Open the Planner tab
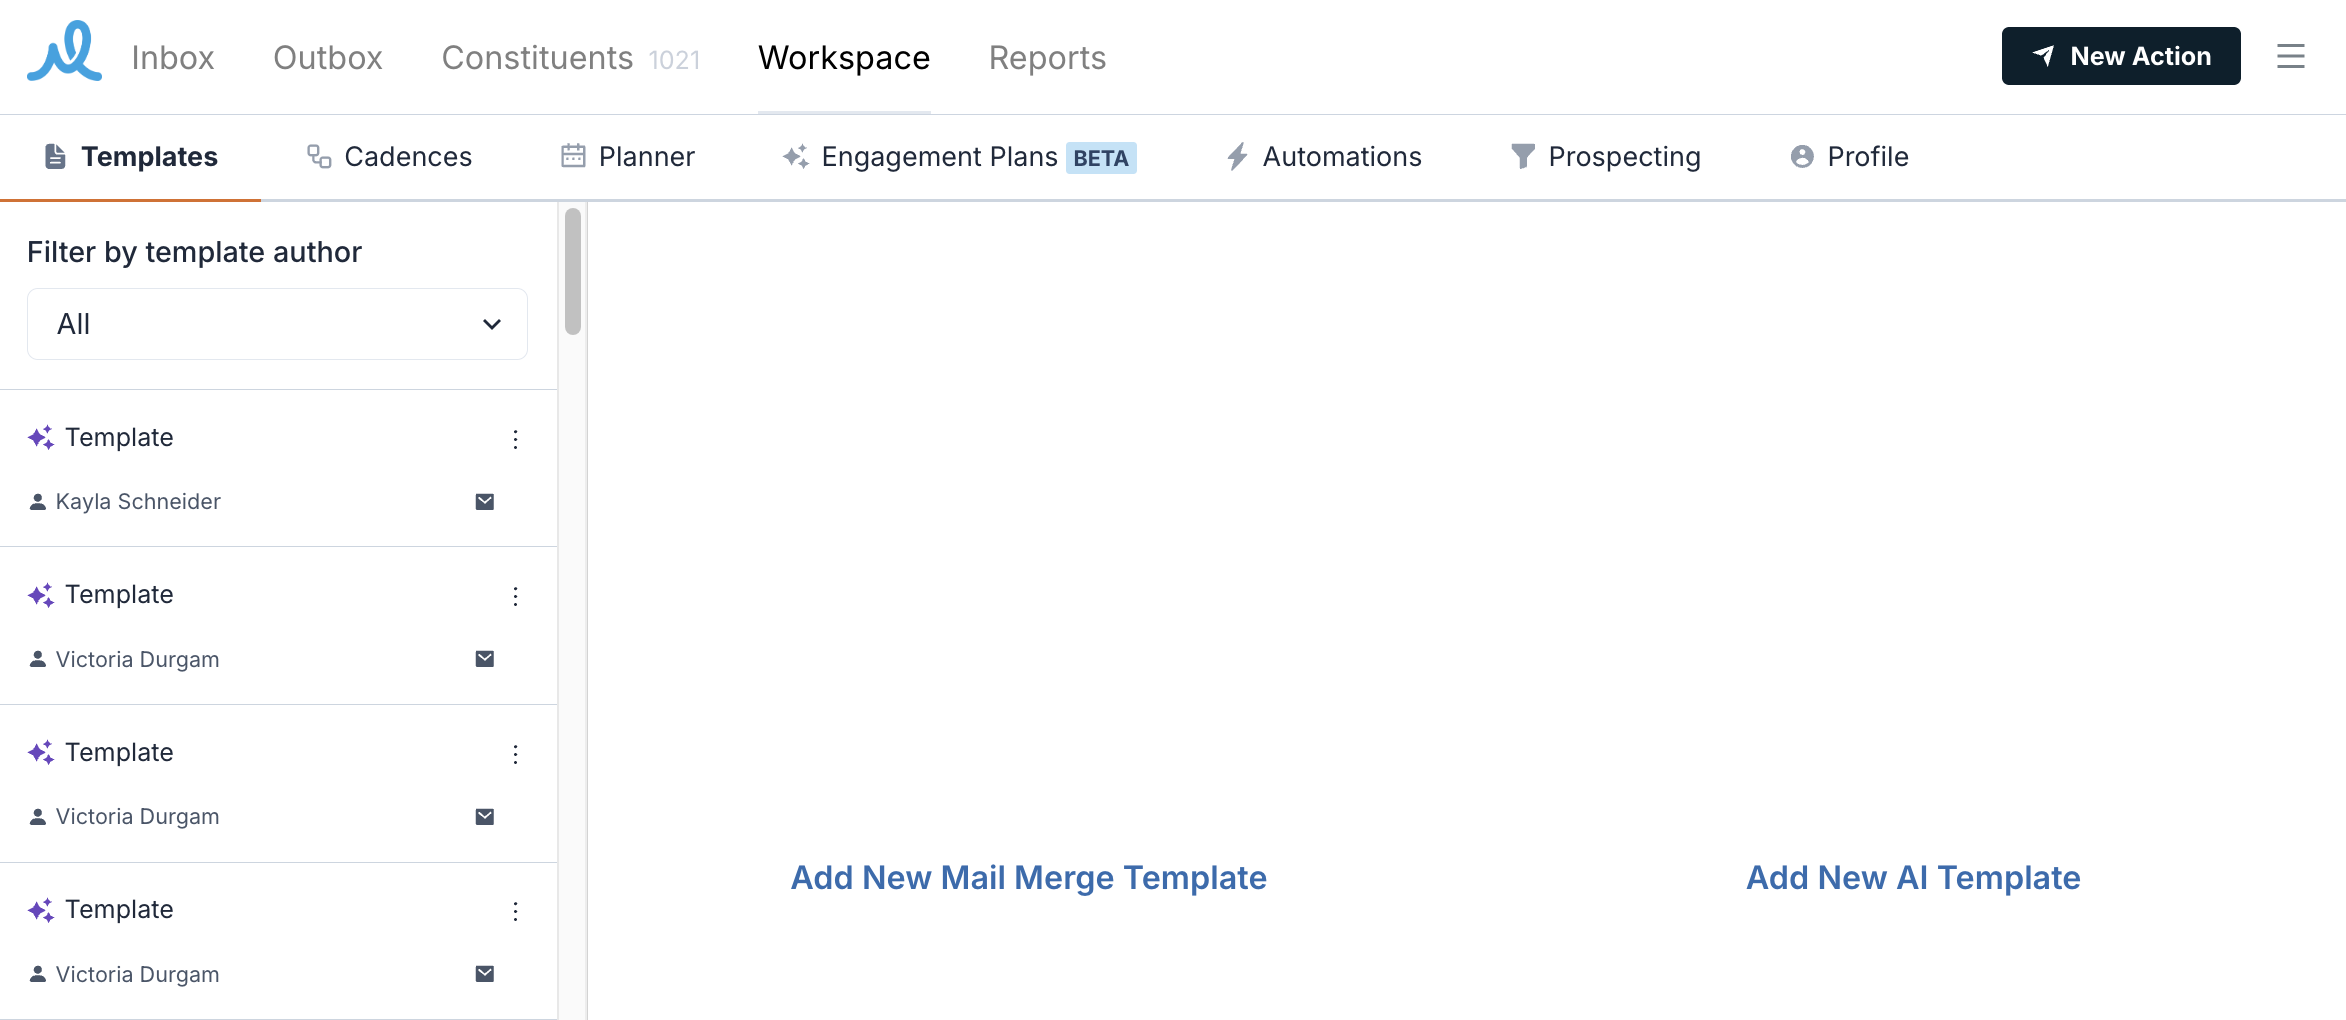Screen dimensions: 2346x1020 pyautogui.click(x=628, y=157)
